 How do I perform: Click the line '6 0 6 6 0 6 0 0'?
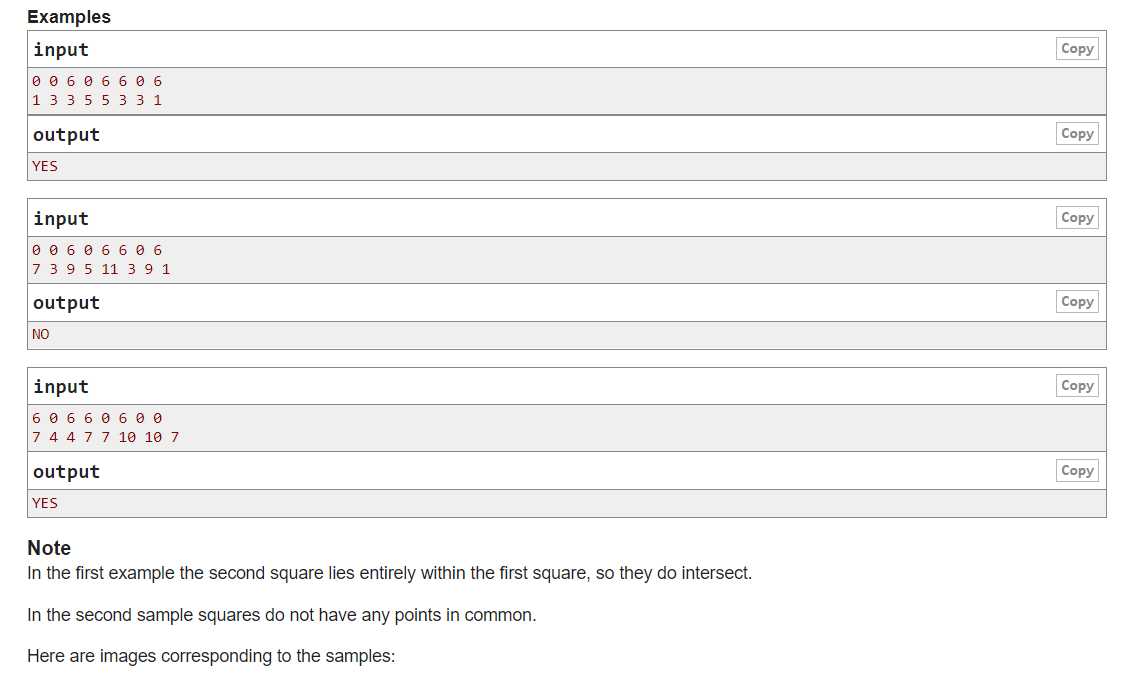click(x=97, y=419)
